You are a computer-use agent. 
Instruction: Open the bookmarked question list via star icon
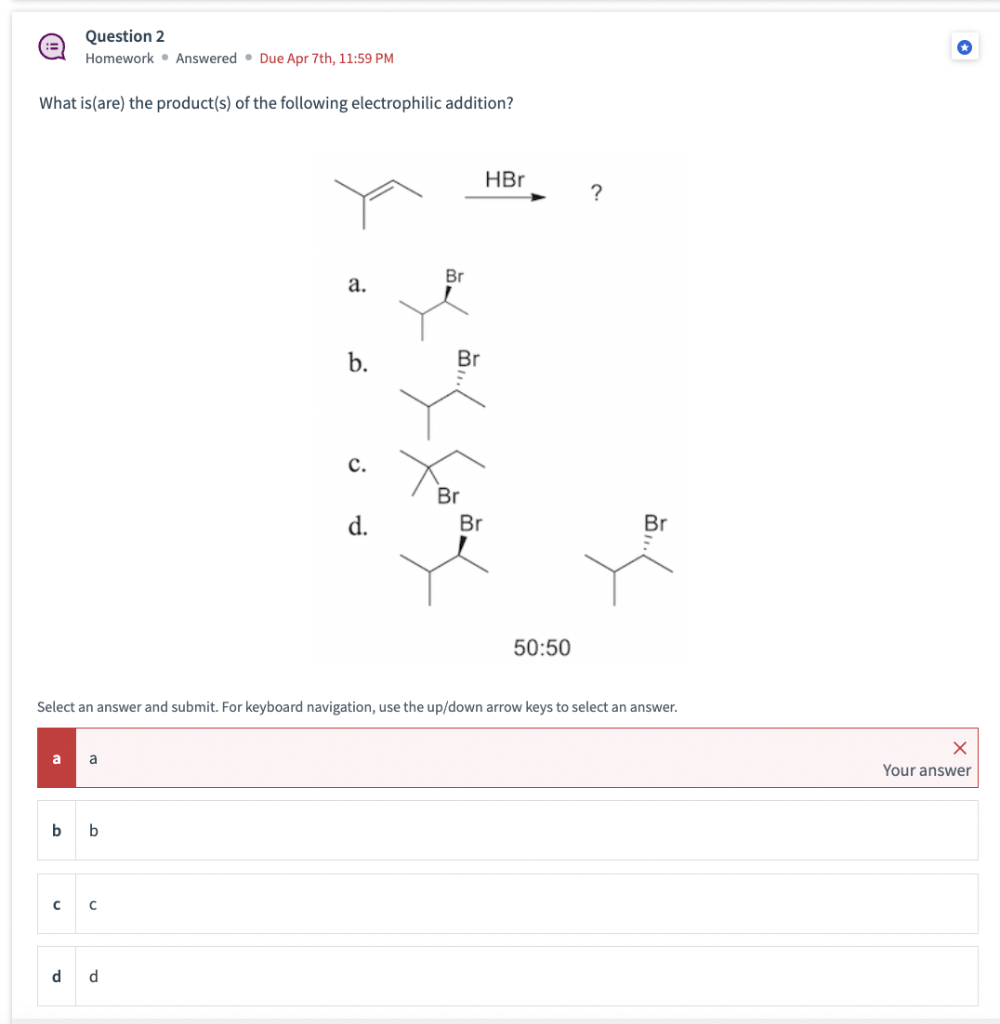964,46
